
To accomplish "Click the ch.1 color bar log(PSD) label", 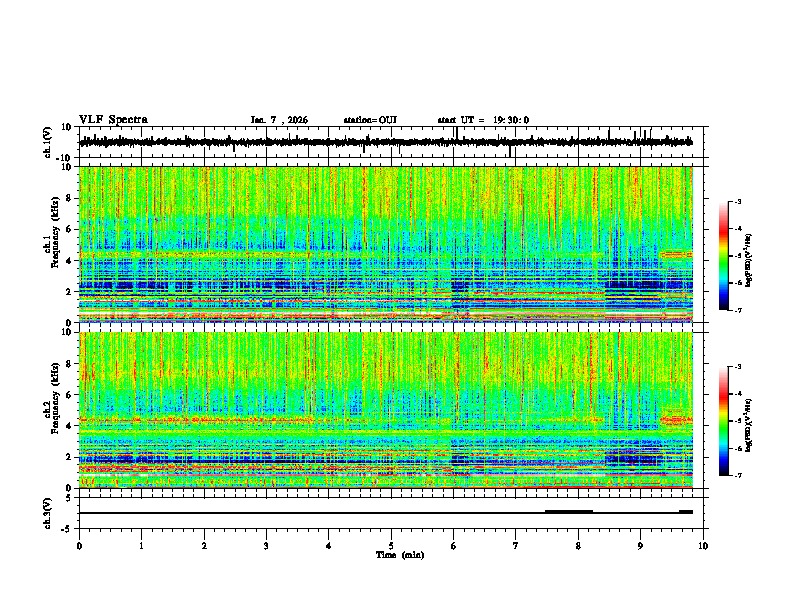I will coord(749,260).
